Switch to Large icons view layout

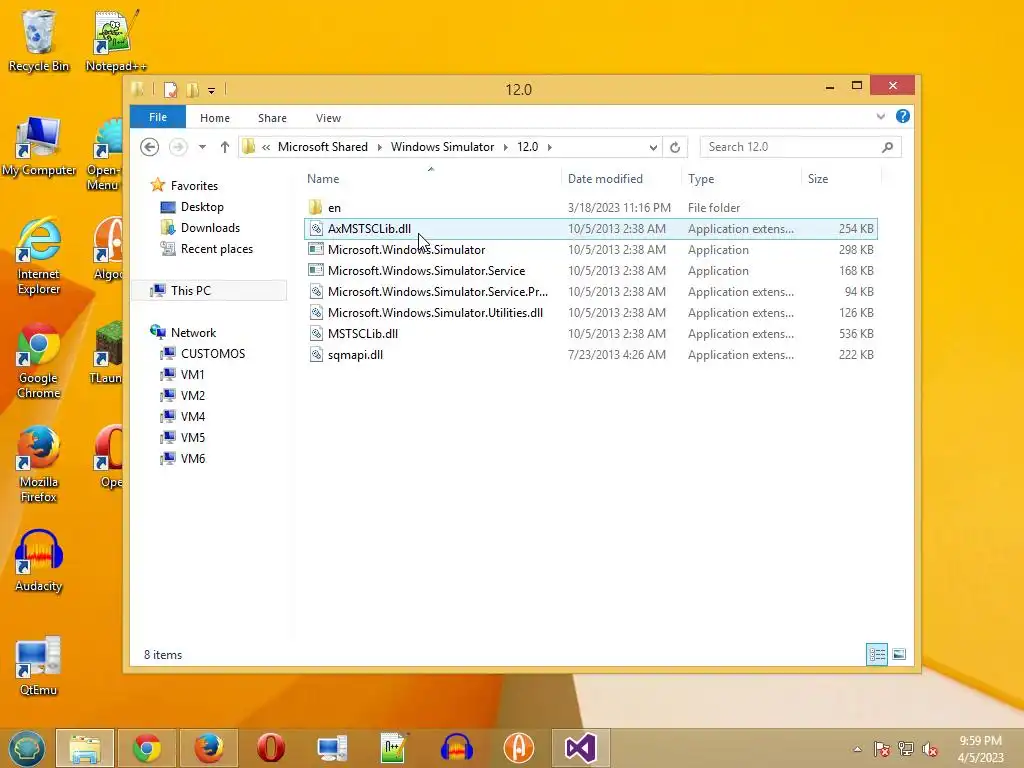pos(899,654)
